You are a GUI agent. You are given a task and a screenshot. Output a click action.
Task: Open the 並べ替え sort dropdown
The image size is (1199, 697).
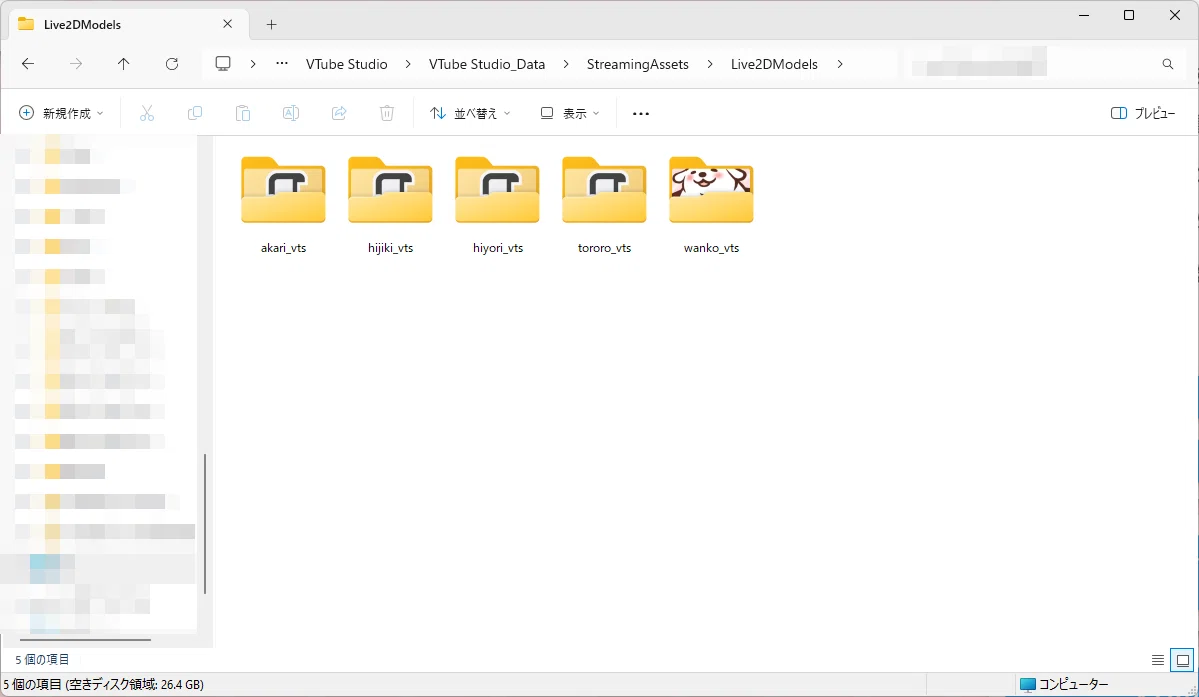pos(470,113)
